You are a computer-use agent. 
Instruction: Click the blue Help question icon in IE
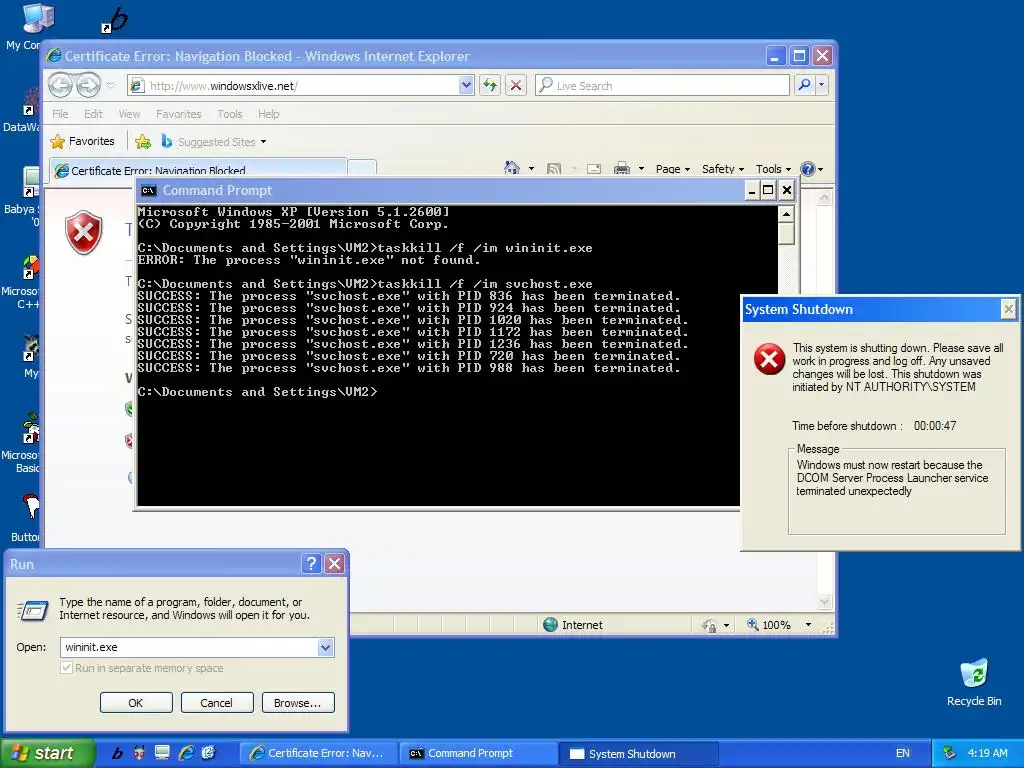(808, 168)
